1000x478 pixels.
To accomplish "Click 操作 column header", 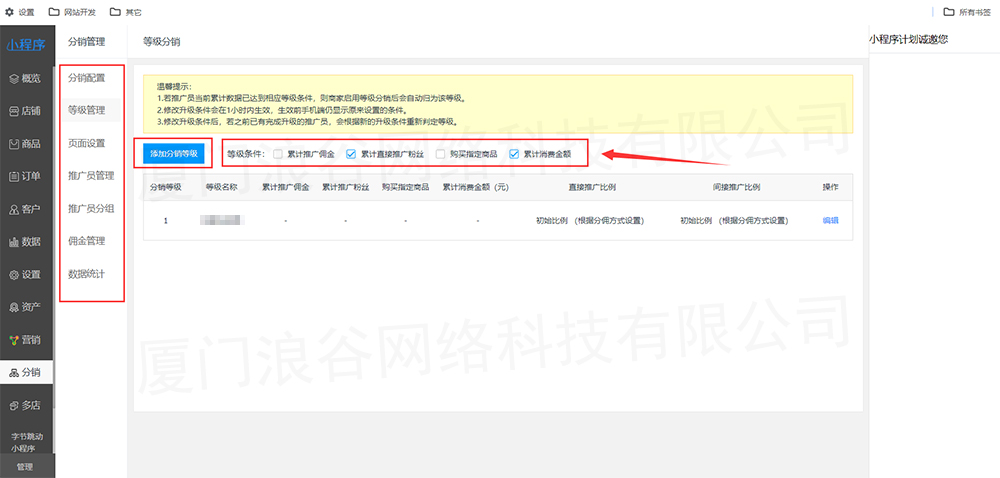I will 830,187.
